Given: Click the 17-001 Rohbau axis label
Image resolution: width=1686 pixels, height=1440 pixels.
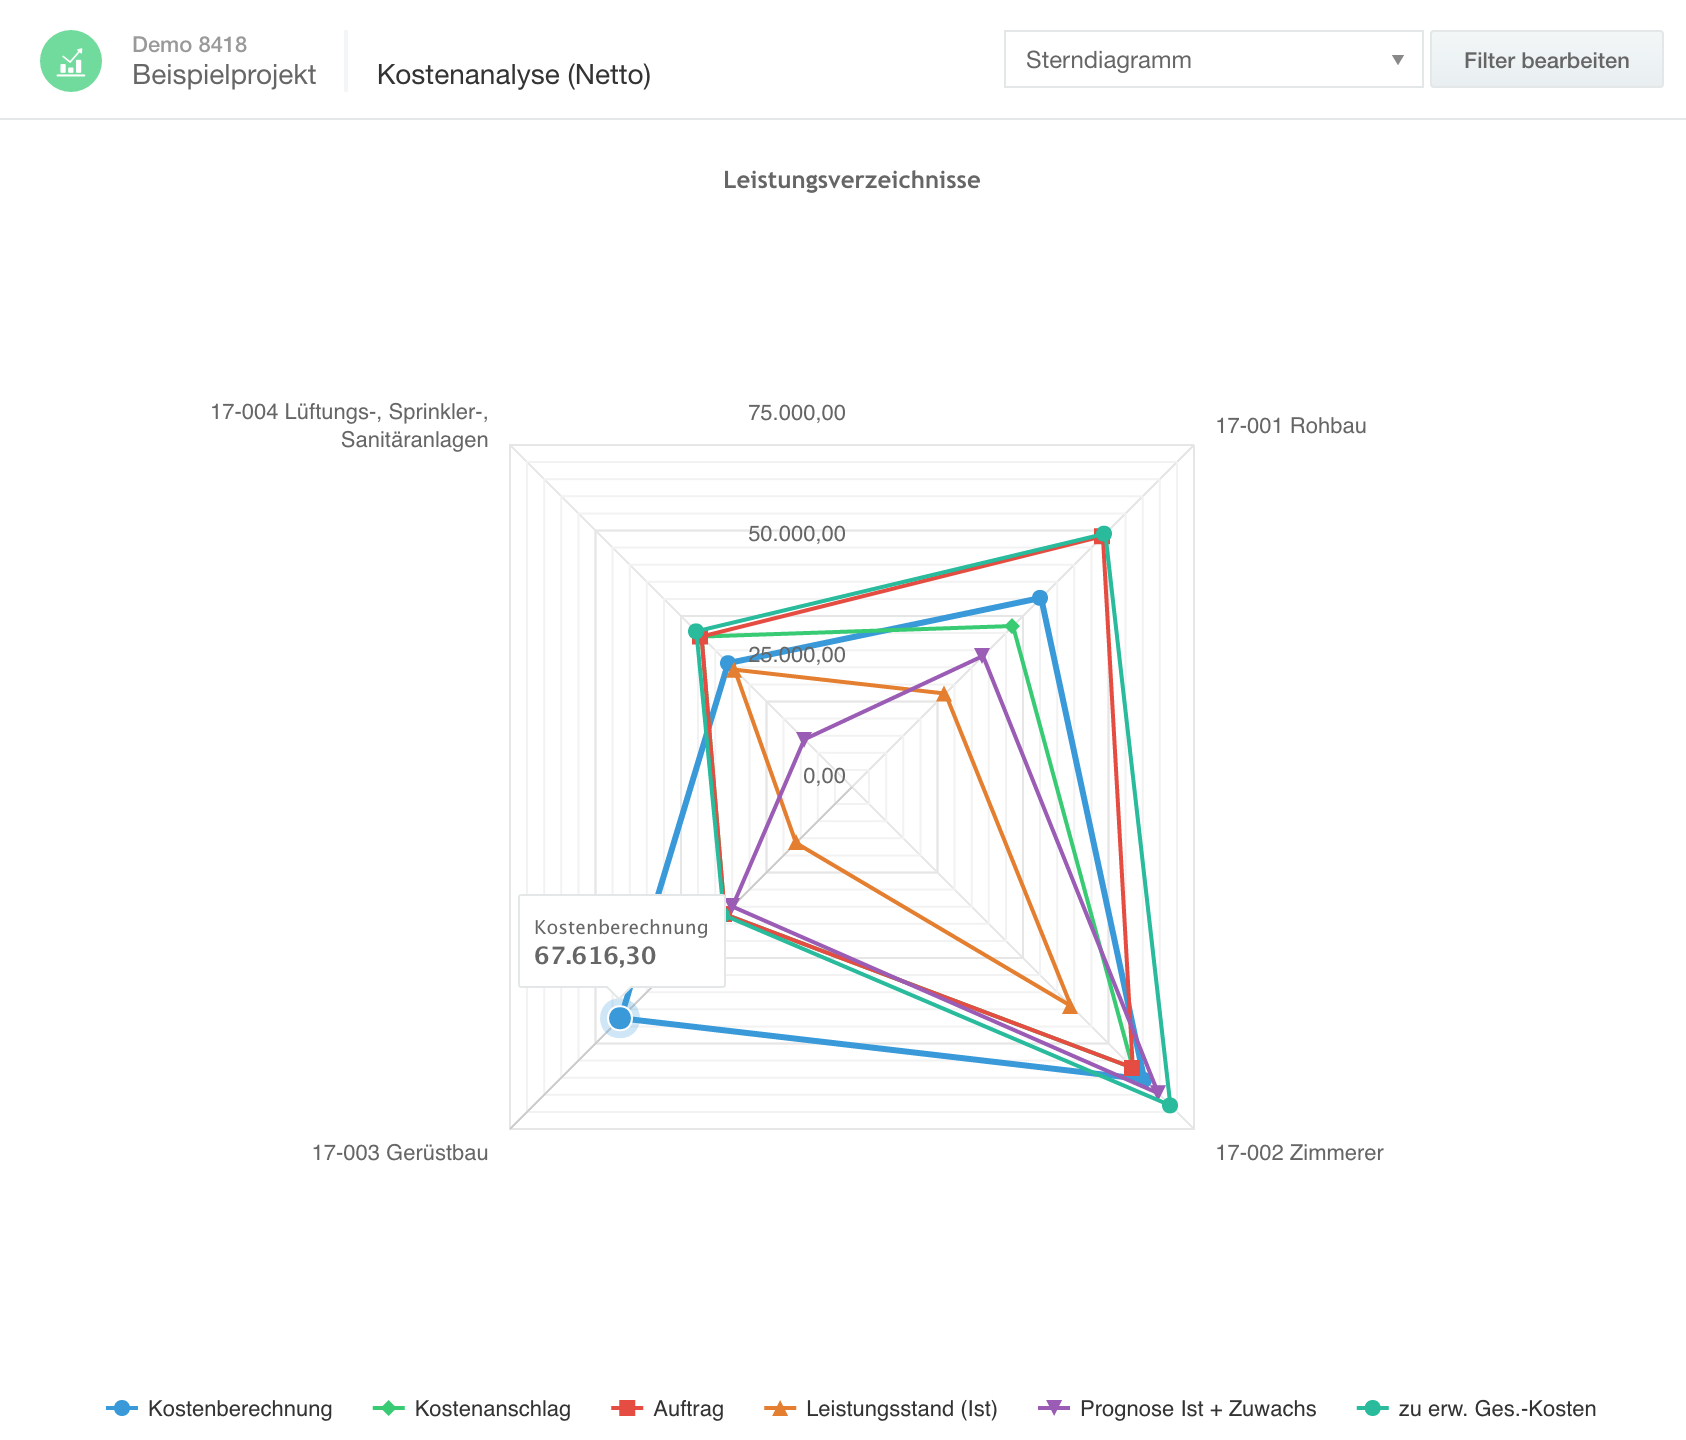Looking at the screenshot, I should tap(1290, 426).
